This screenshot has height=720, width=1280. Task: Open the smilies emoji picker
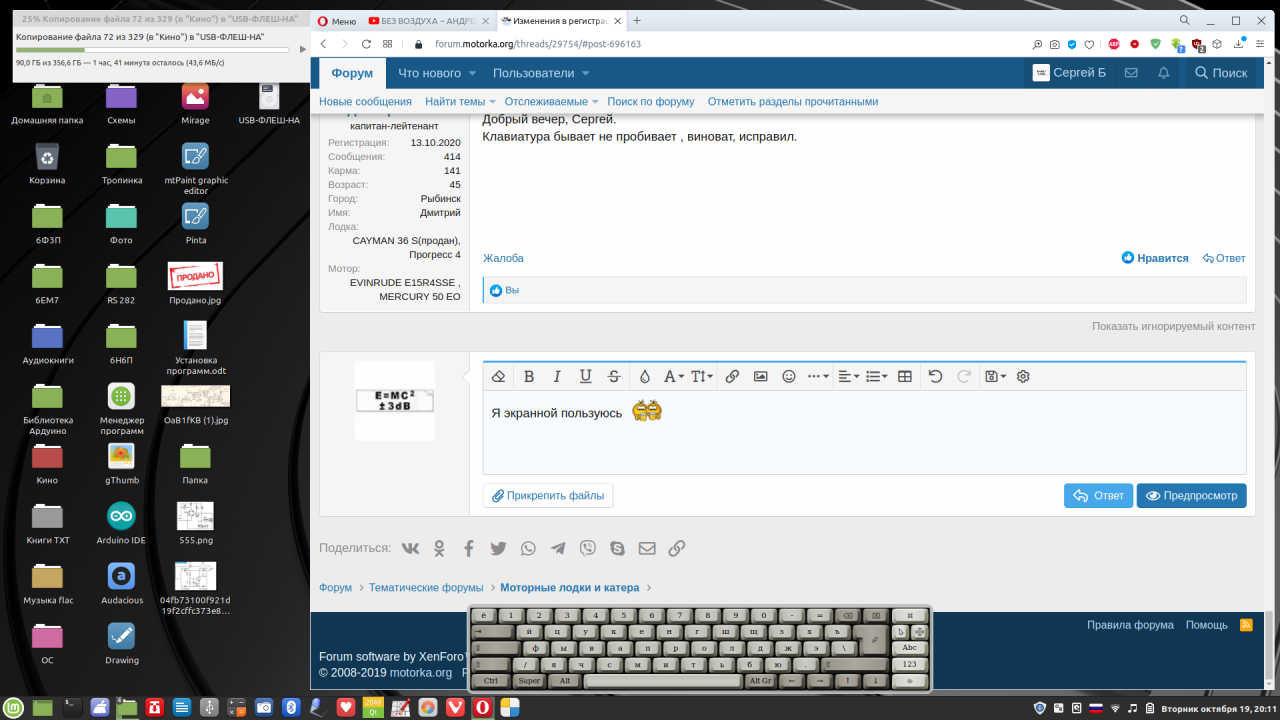(788, 376)
